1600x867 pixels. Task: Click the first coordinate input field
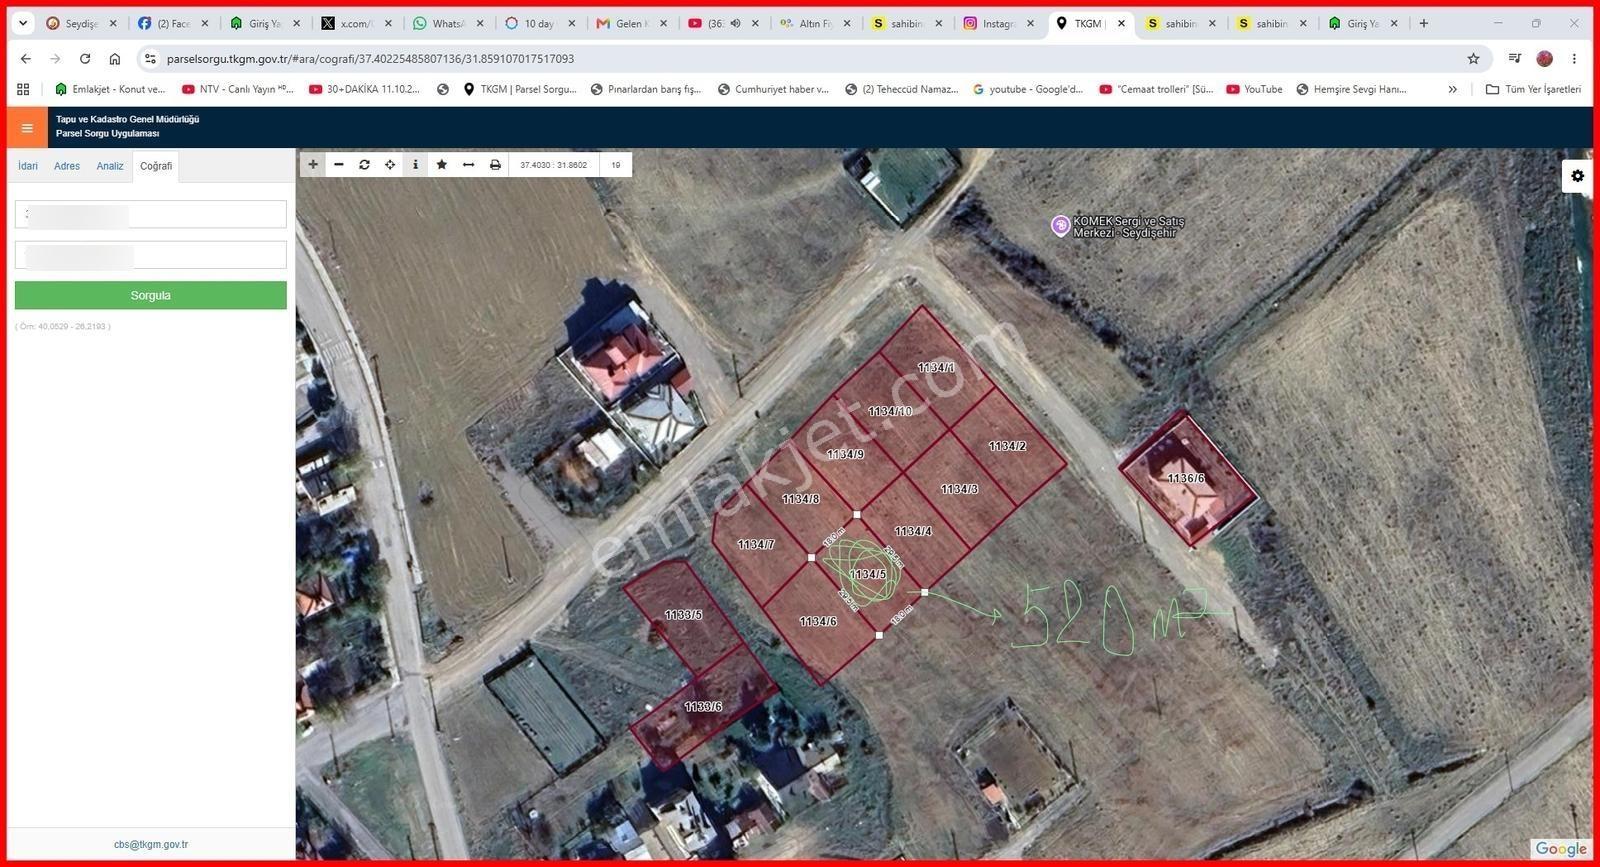(151, 214)
